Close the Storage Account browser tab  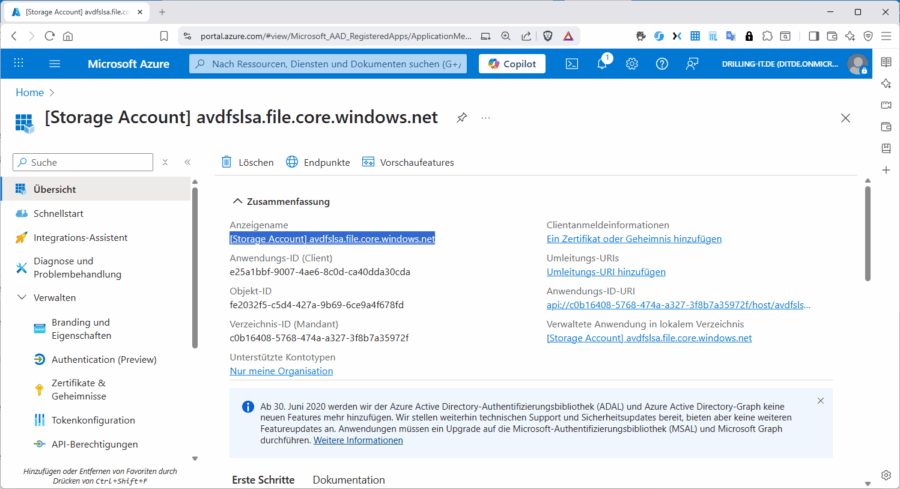pyautogui.click(x=139, y=11)
